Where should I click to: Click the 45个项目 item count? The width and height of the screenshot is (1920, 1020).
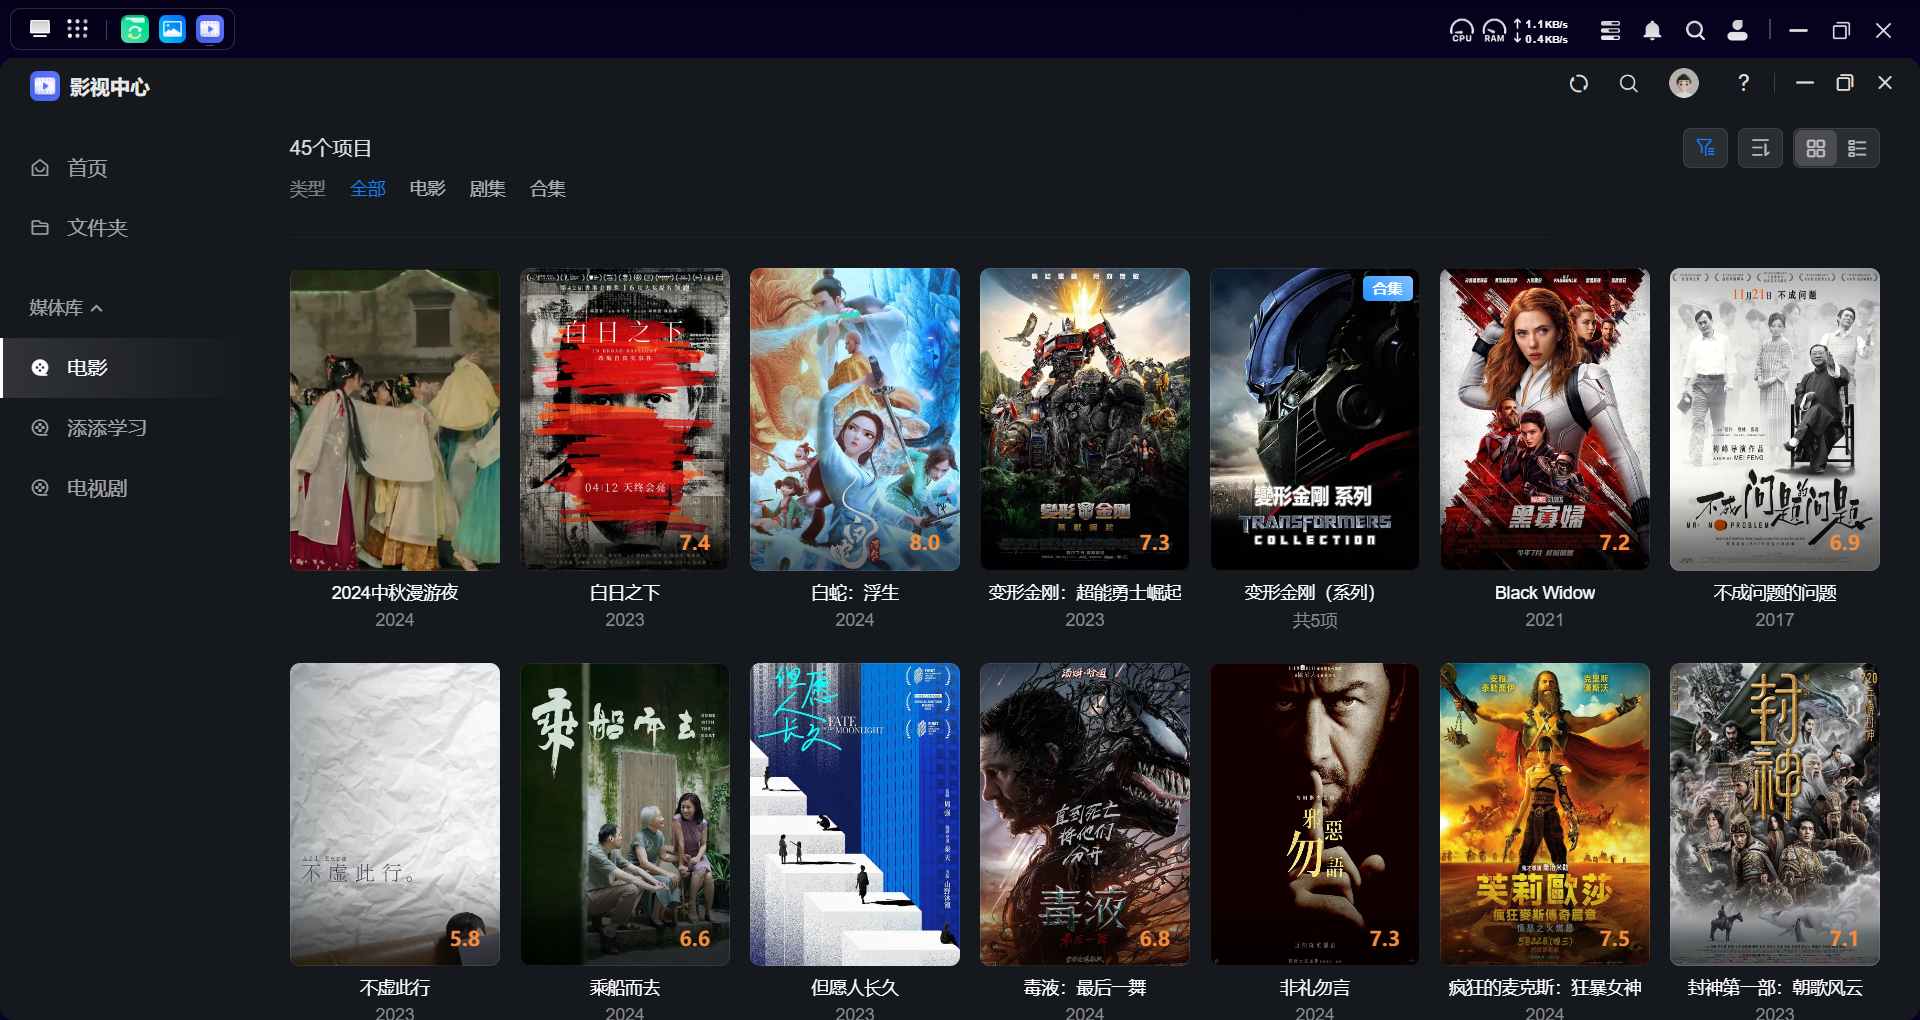(331, 148)
